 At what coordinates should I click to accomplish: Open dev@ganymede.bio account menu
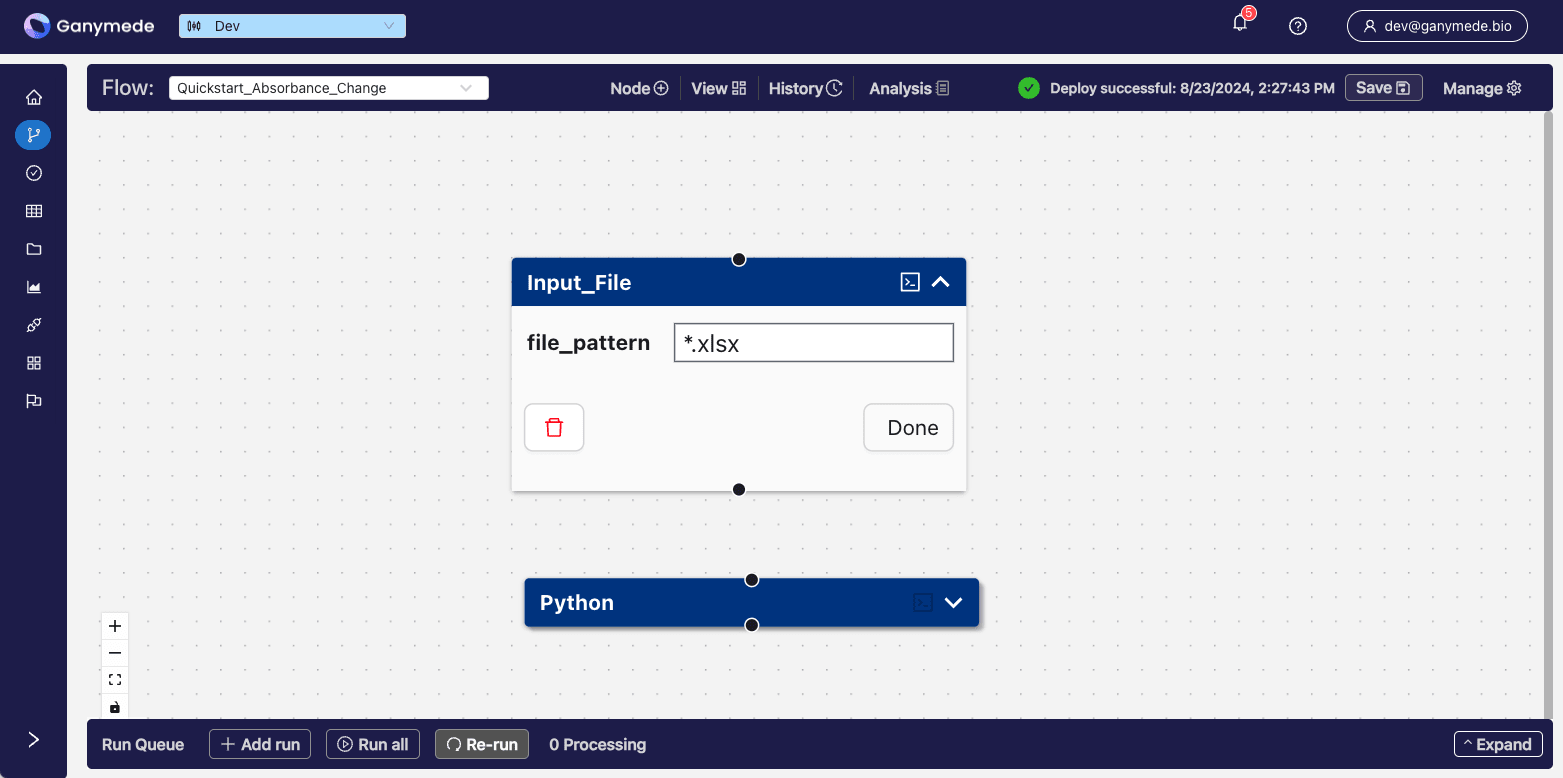1437,26
